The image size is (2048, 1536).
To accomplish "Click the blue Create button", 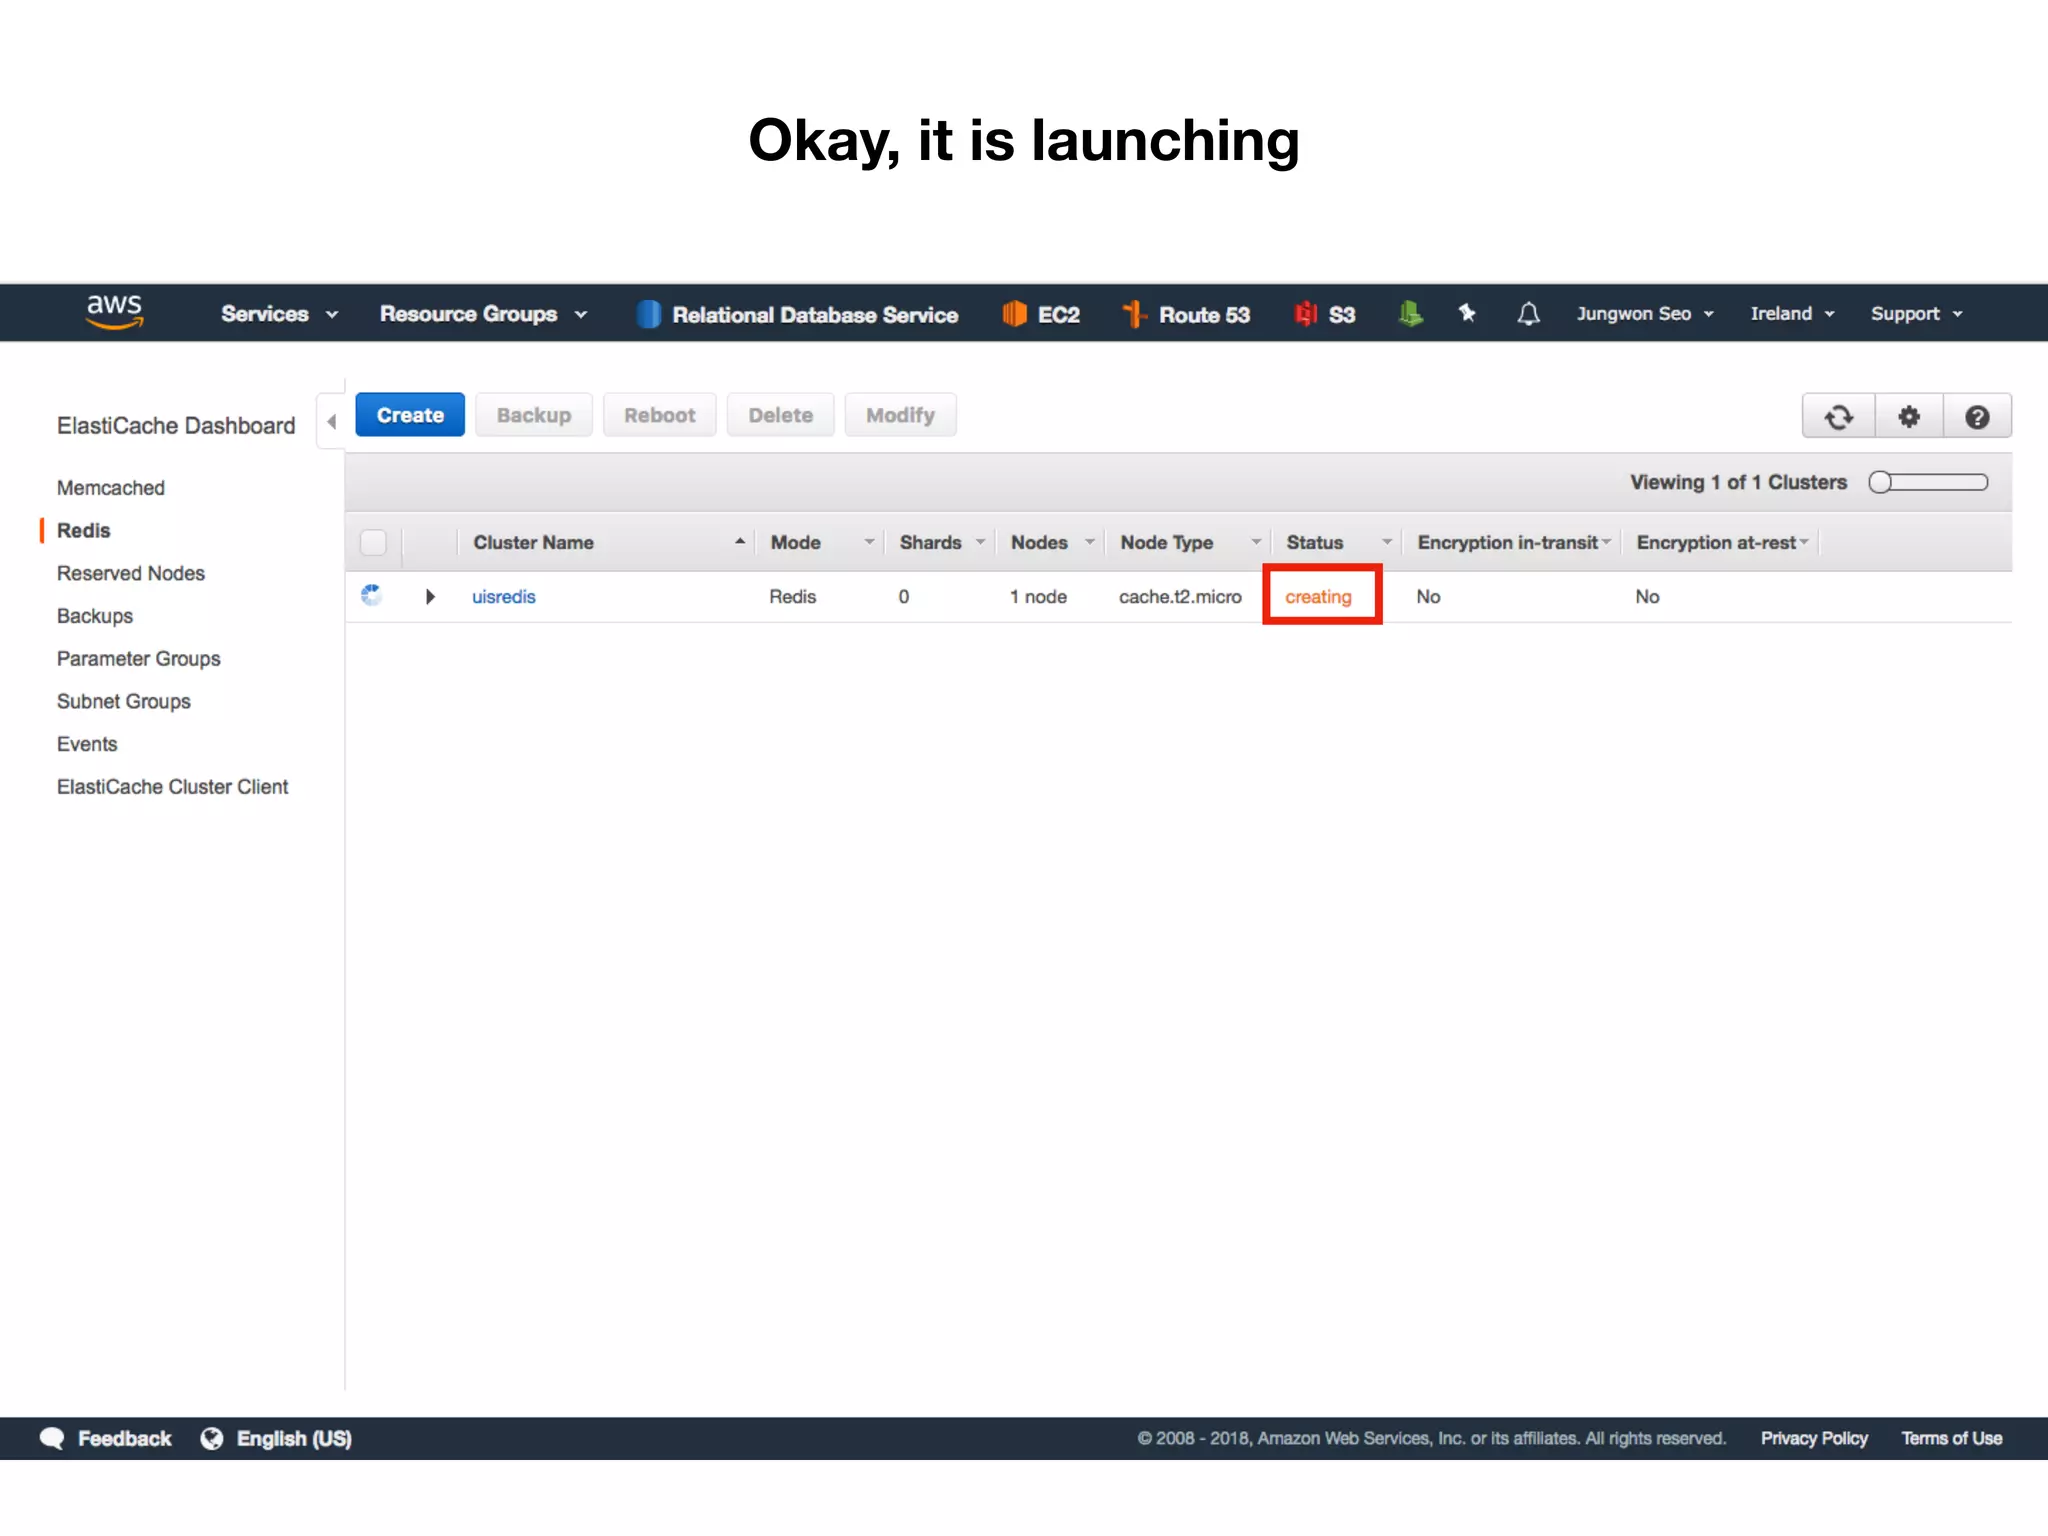I will coord(410,415).
